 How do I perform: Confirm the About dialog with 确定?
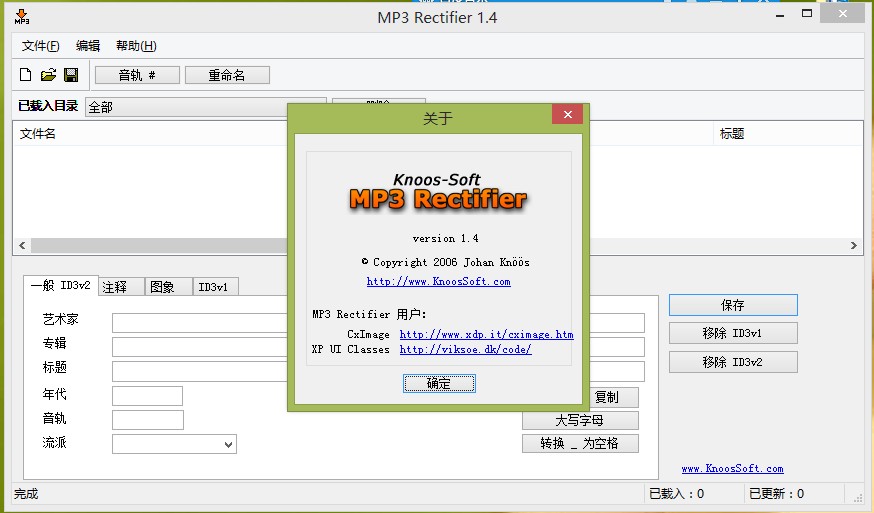pos(439,384)
